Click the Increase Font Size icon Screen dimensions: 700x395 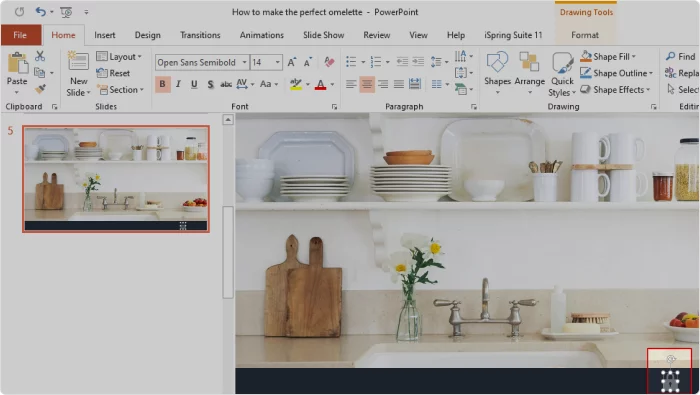pos(292,62)
